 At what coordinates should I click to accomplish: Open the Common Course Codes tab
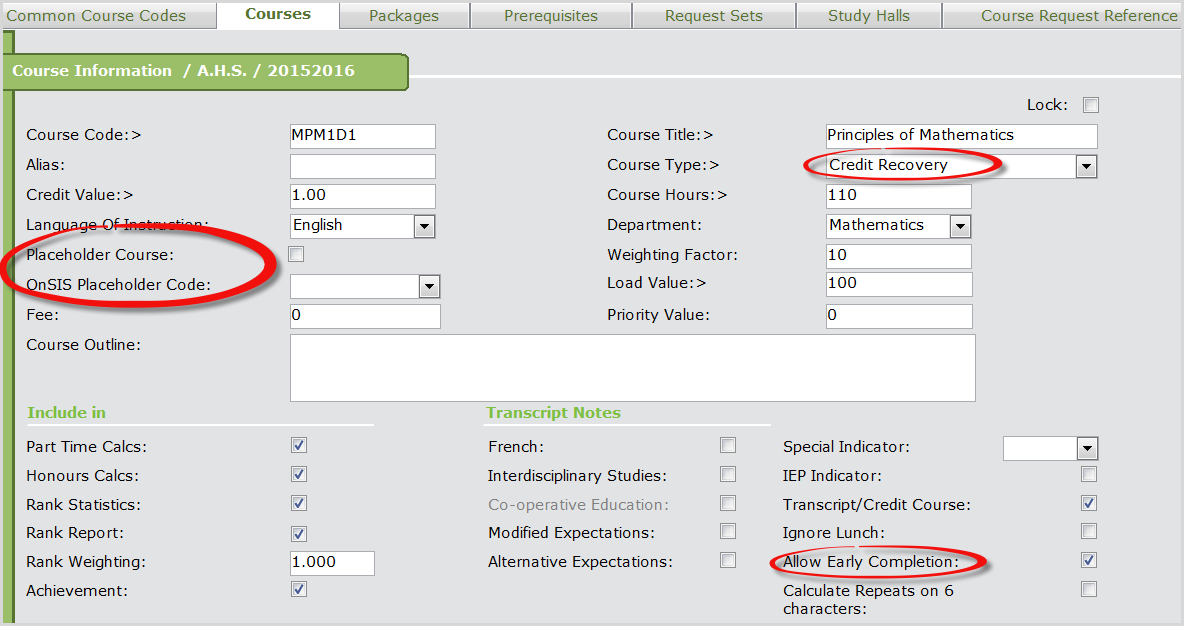[96, 16]
